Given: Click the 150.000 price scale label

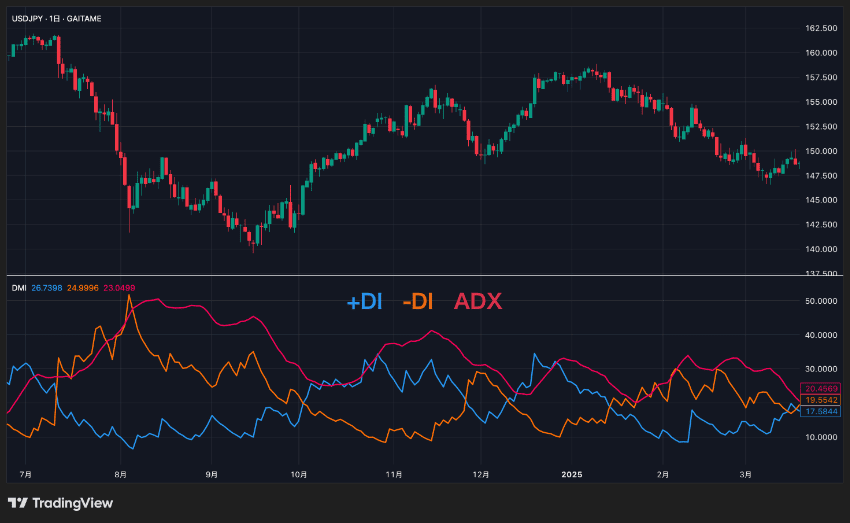Looking at the screenshot, I should click(x=821, y=151).
